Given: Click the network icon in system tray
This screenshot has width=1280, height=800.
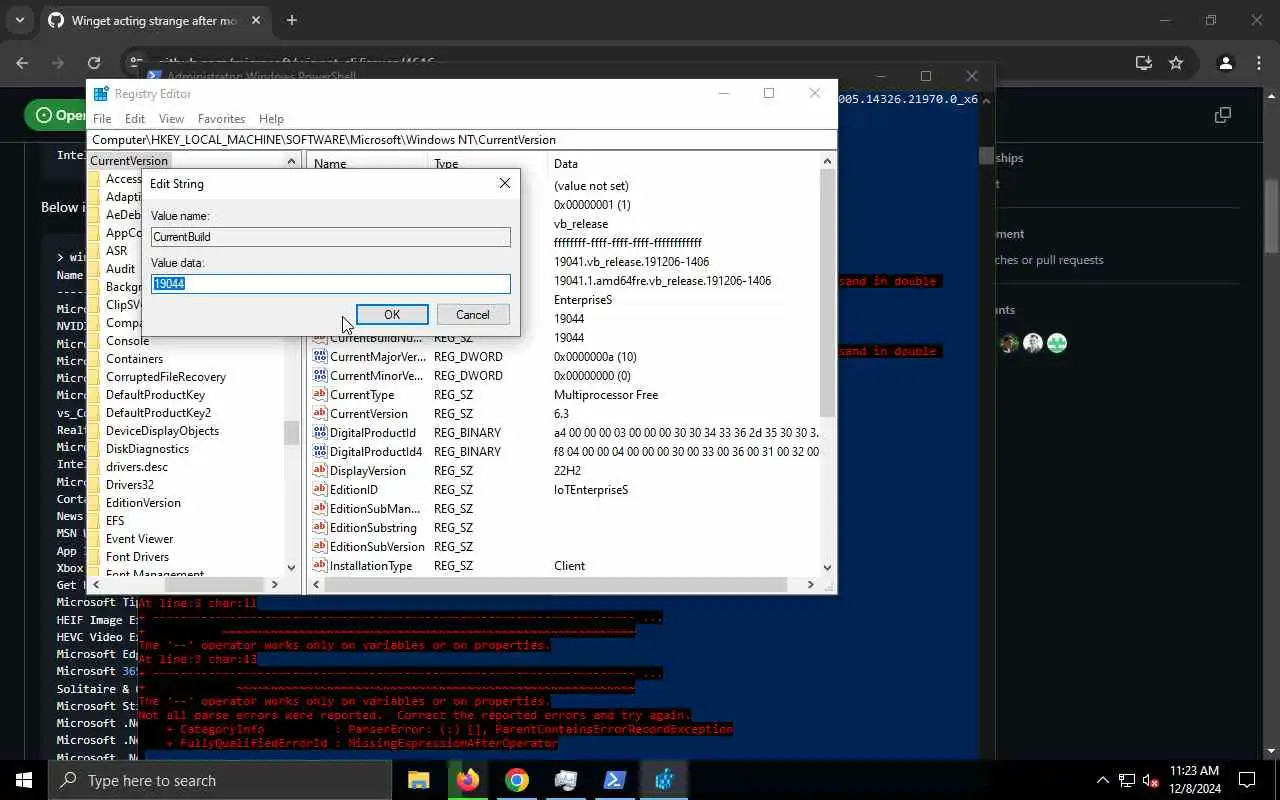Looking at the screenshot, I should pyautogui.click(x=1126, y=780).
